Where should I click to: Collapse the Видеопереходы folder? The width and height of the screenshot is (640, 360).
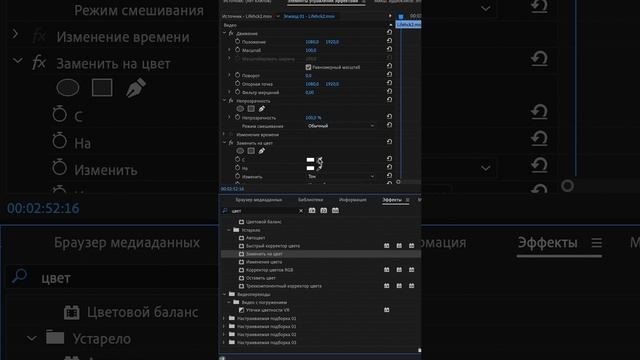(x=224, y=294)
